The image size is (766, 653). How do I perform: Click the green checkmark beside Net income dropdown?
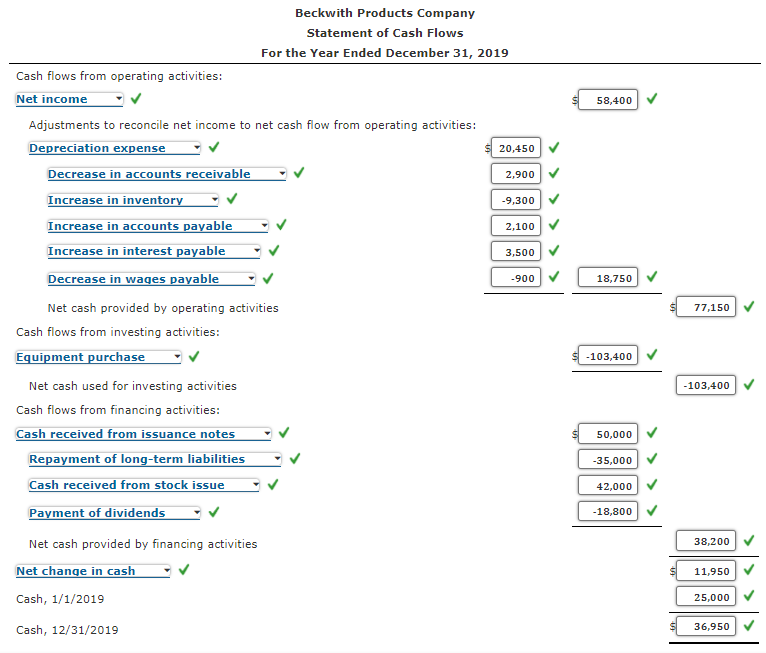pyautogui.click(x=136, y=99)
